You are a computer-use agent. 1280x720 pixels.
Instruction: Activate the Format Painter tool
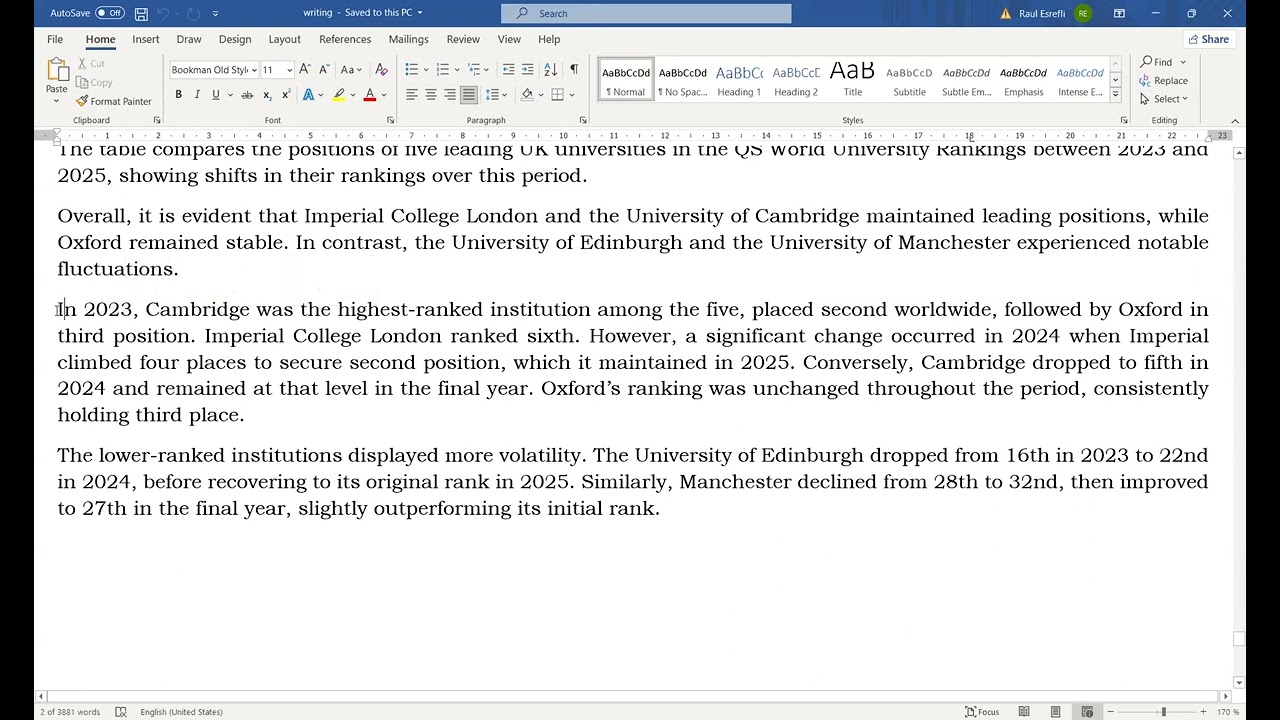pos(114,101)
